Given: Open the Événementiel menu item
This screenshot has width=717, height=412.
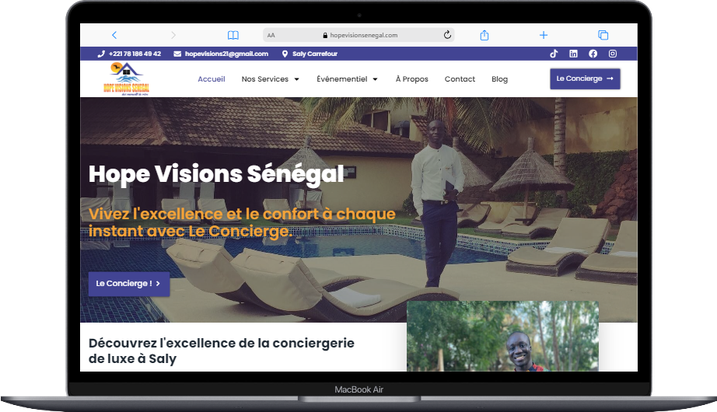Looking at the screenshot, I should [x=342, y=79].
